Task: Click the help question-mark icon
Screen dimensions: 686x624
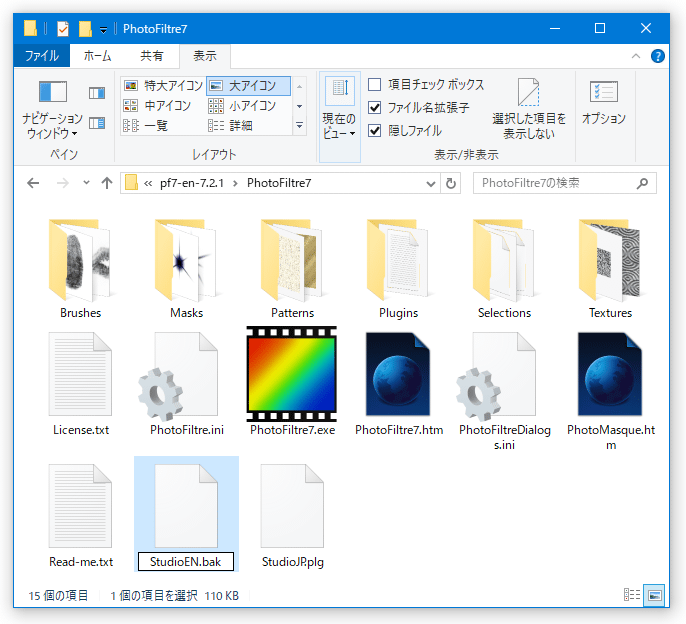Action: pyautogui.click(x=658, y=56)
